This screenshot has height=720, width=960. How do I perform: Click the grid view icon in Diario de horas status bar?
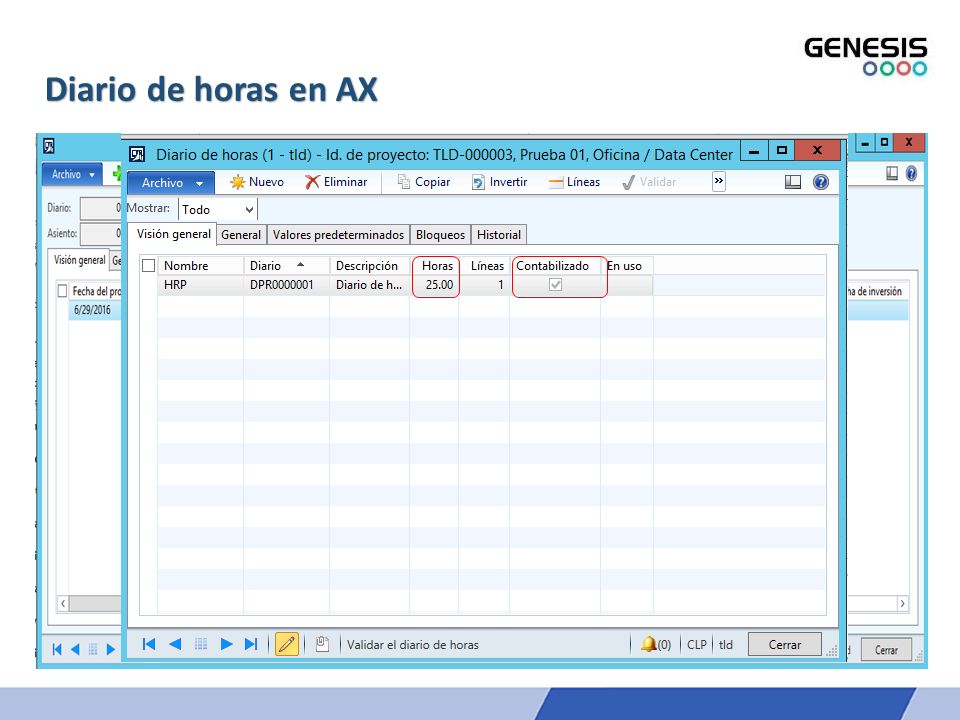(201, 644)
